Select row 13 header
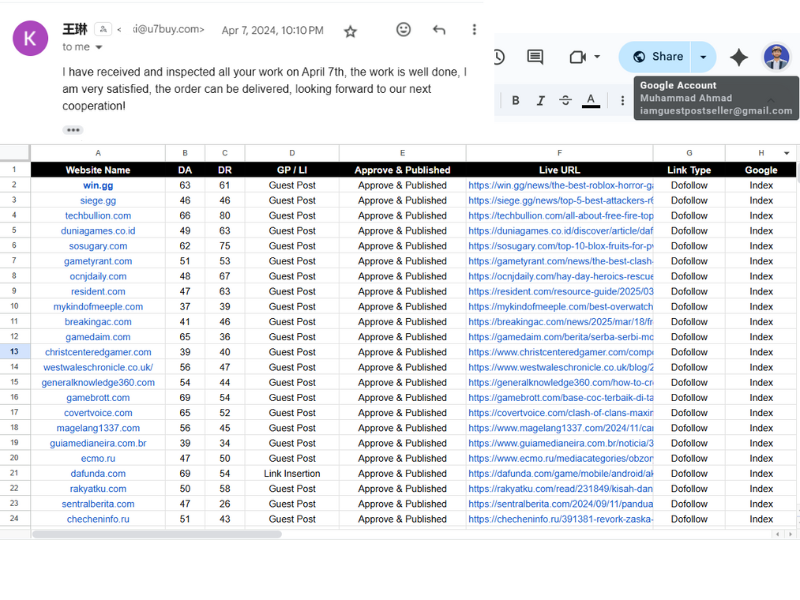The height and width of the screenshot is (600, 800). [x=14, y=352]
